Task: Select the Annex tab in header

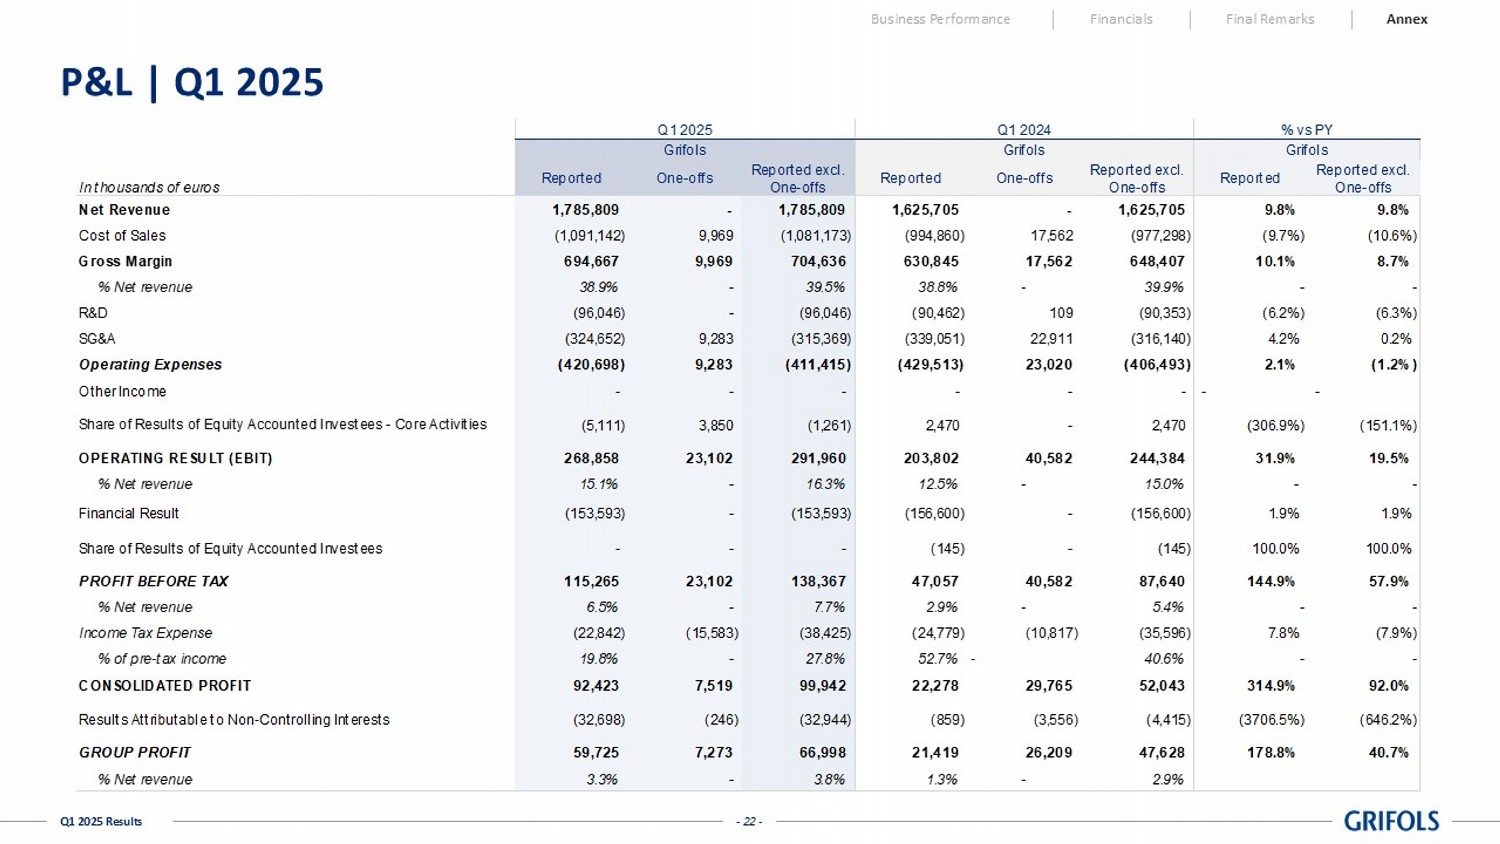Action: coord(1406,19)
